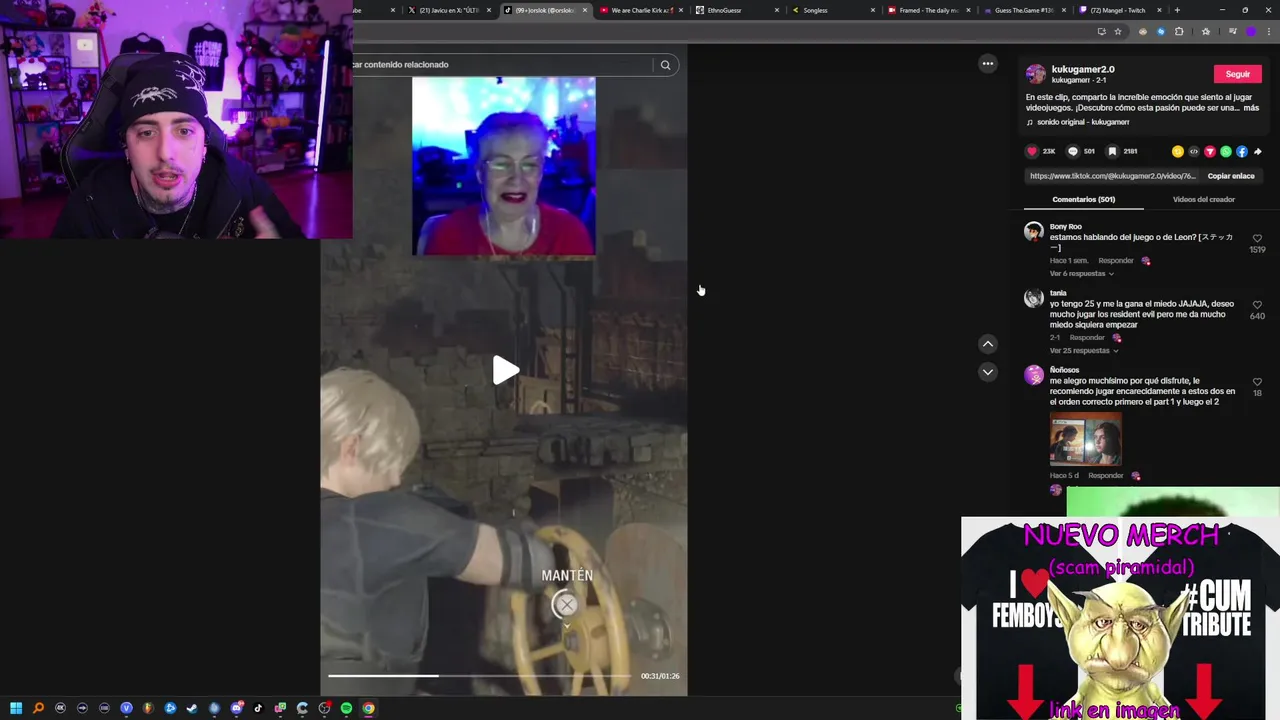Click the search magnifier icon
Screen dimensions: 1280x720
[665, 65]
